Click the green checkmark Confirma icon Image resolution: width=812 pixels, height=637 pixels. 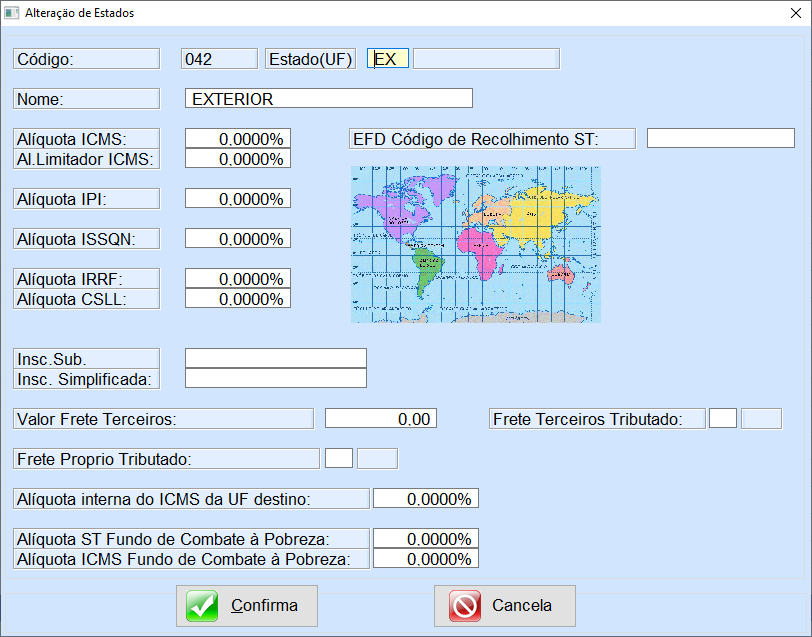[202, 606]
